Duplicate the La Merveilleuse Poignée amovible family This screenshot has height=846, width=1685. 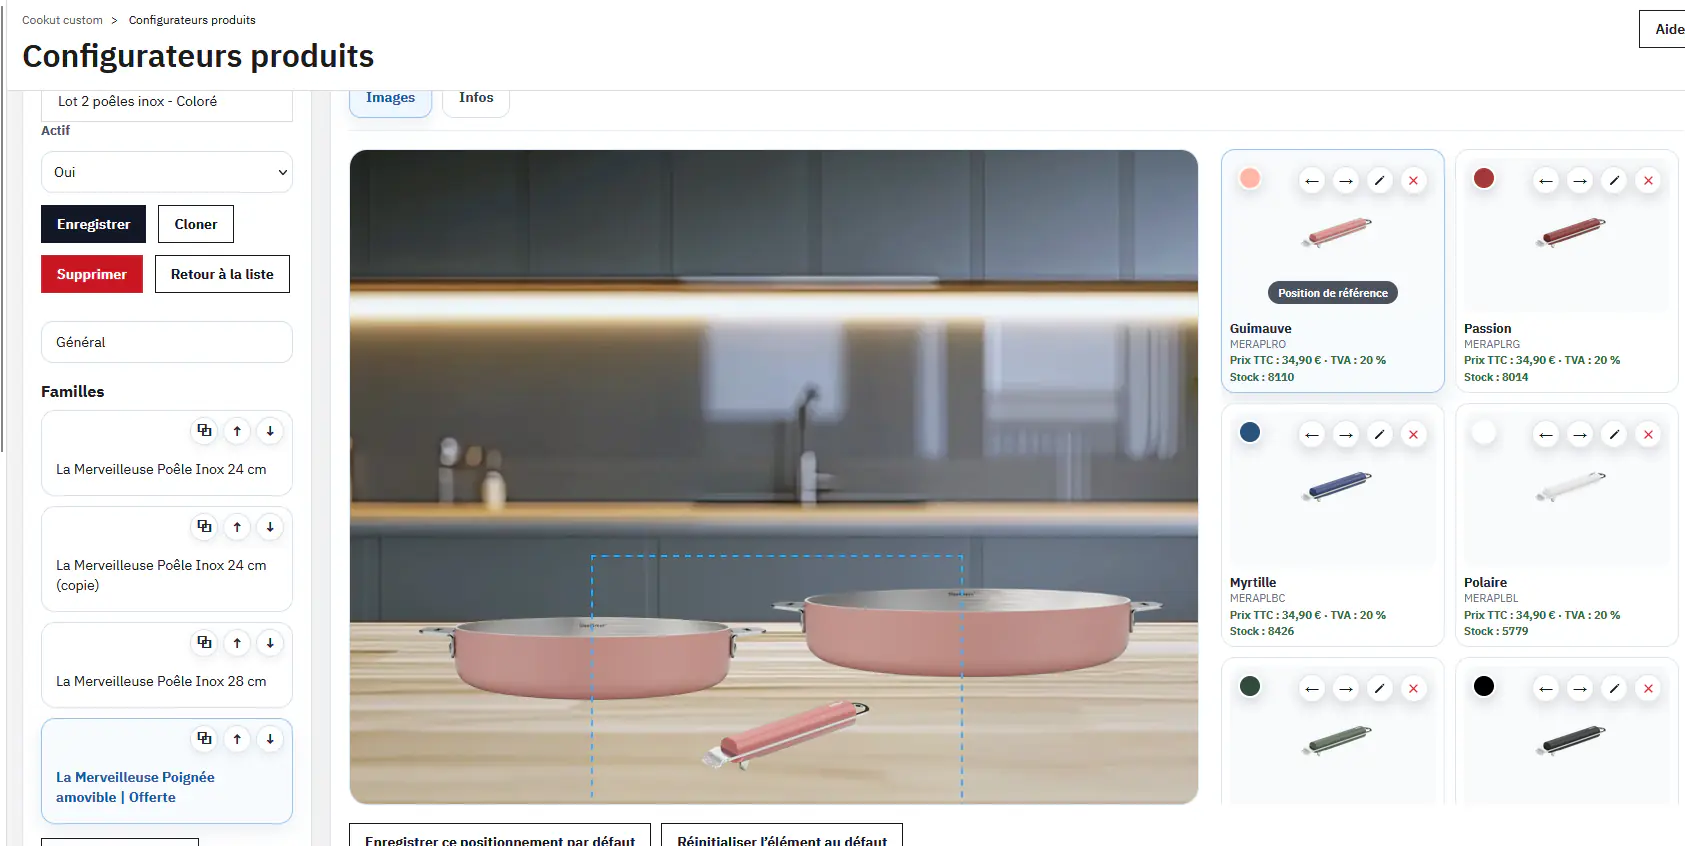(204, 738)
